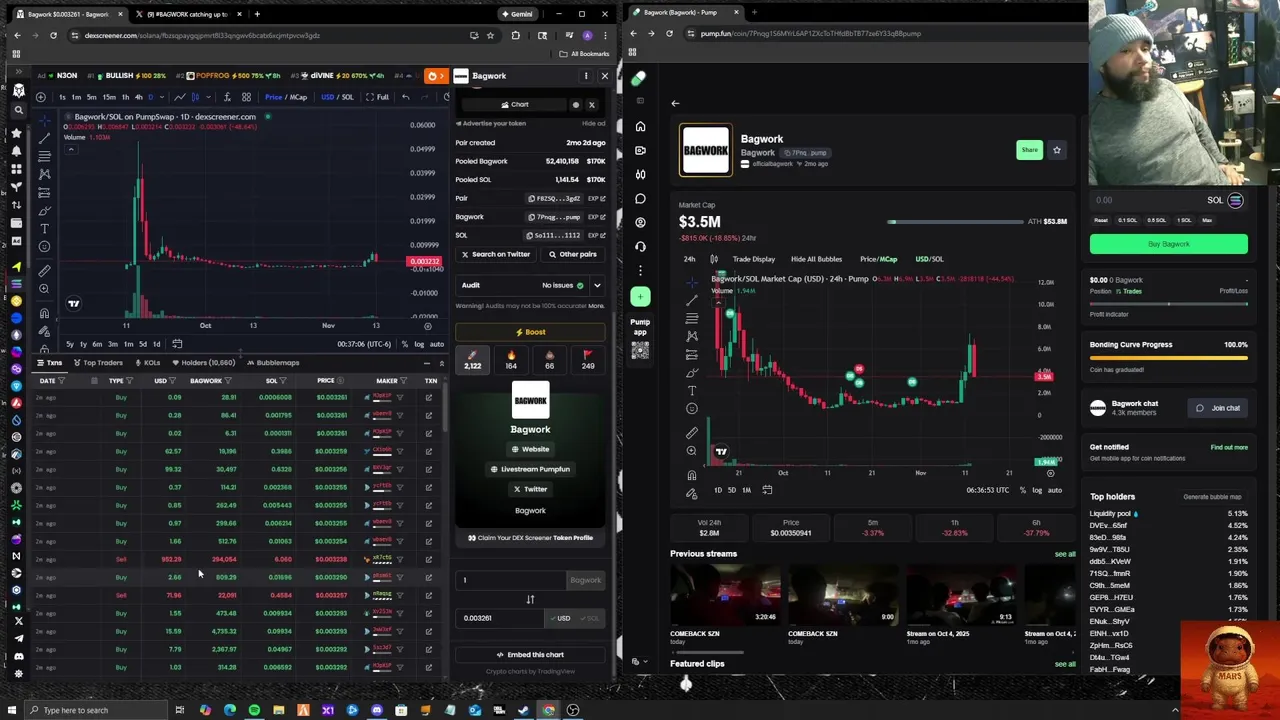Click the green Buy Bagwork button

click(1168, 244)
